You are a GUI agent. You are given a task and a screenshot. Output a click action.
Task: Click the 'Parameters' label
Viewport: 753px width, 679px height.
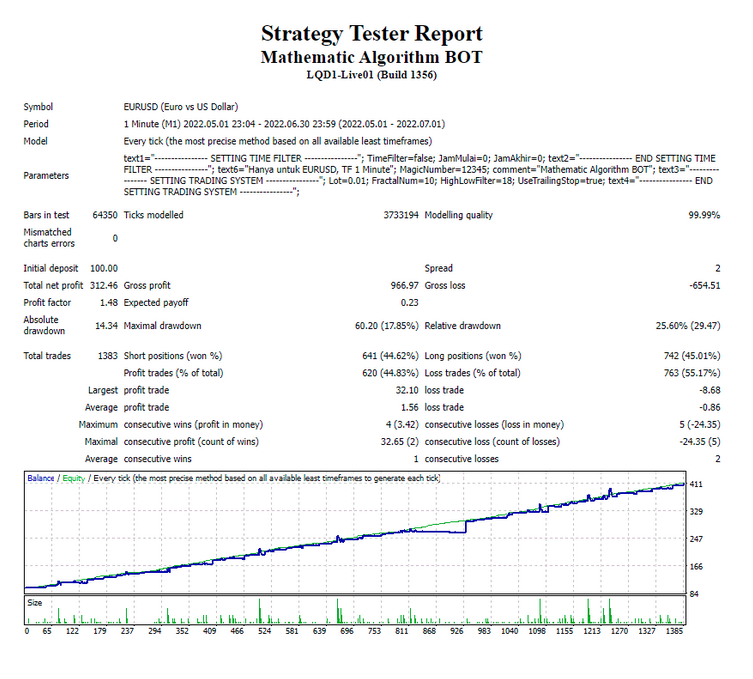click(x=46, y=175)
